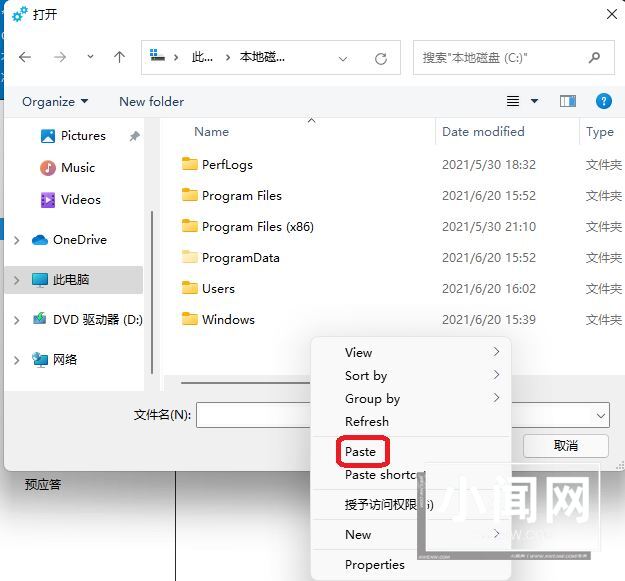The image size is (625, 581).
Task: Open help with the blue question icon
Action: click(x=603, y=101)
